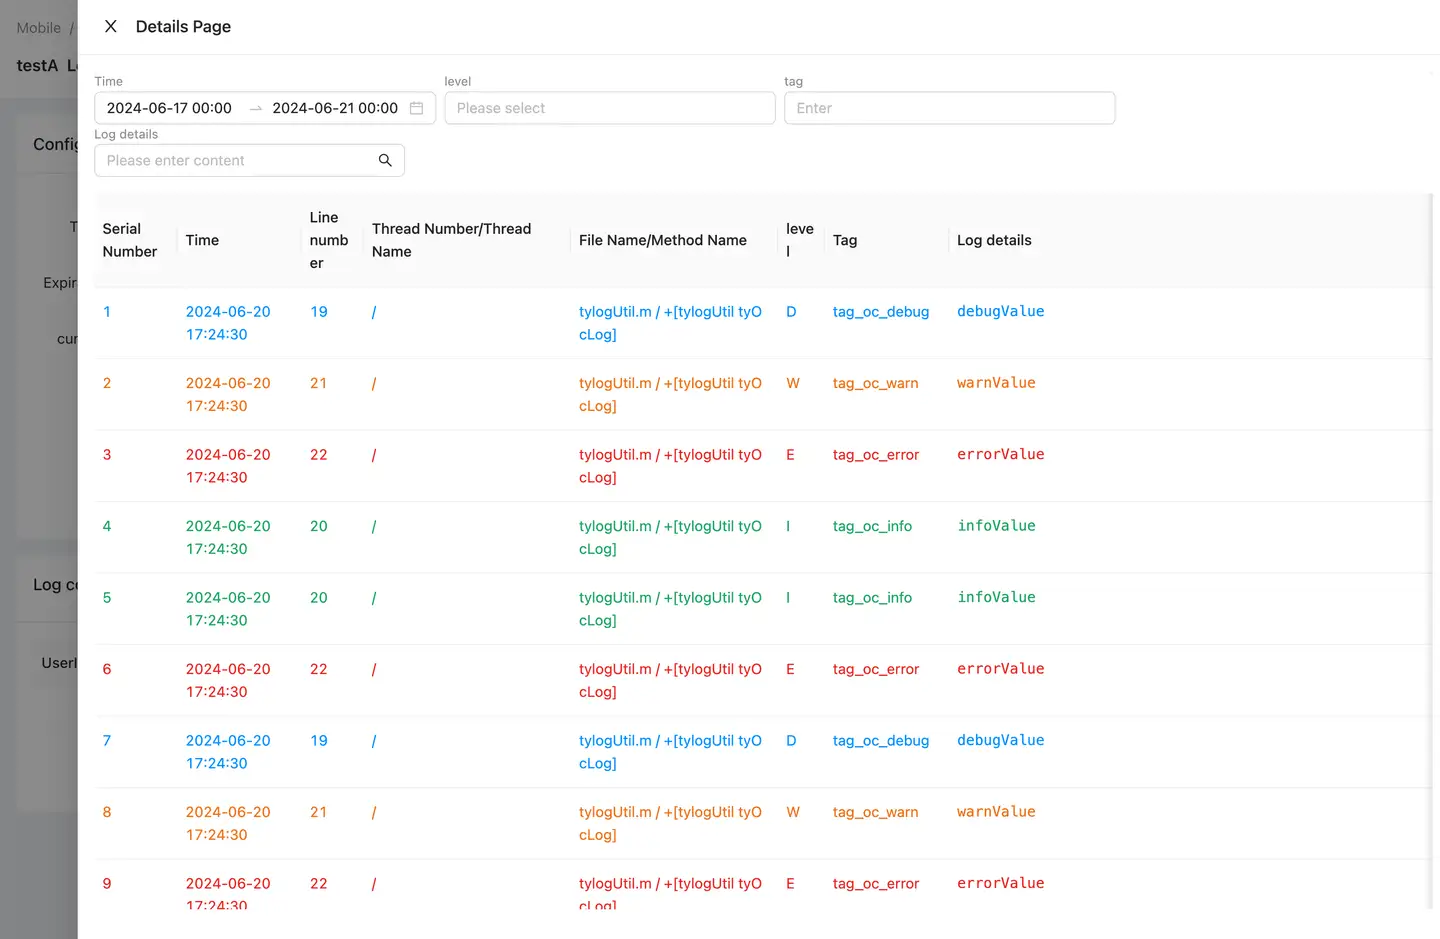The height and width of the screenshot is (939, 1440).
Task: Click debugValue in row 7
Action: pos(1000,740)
